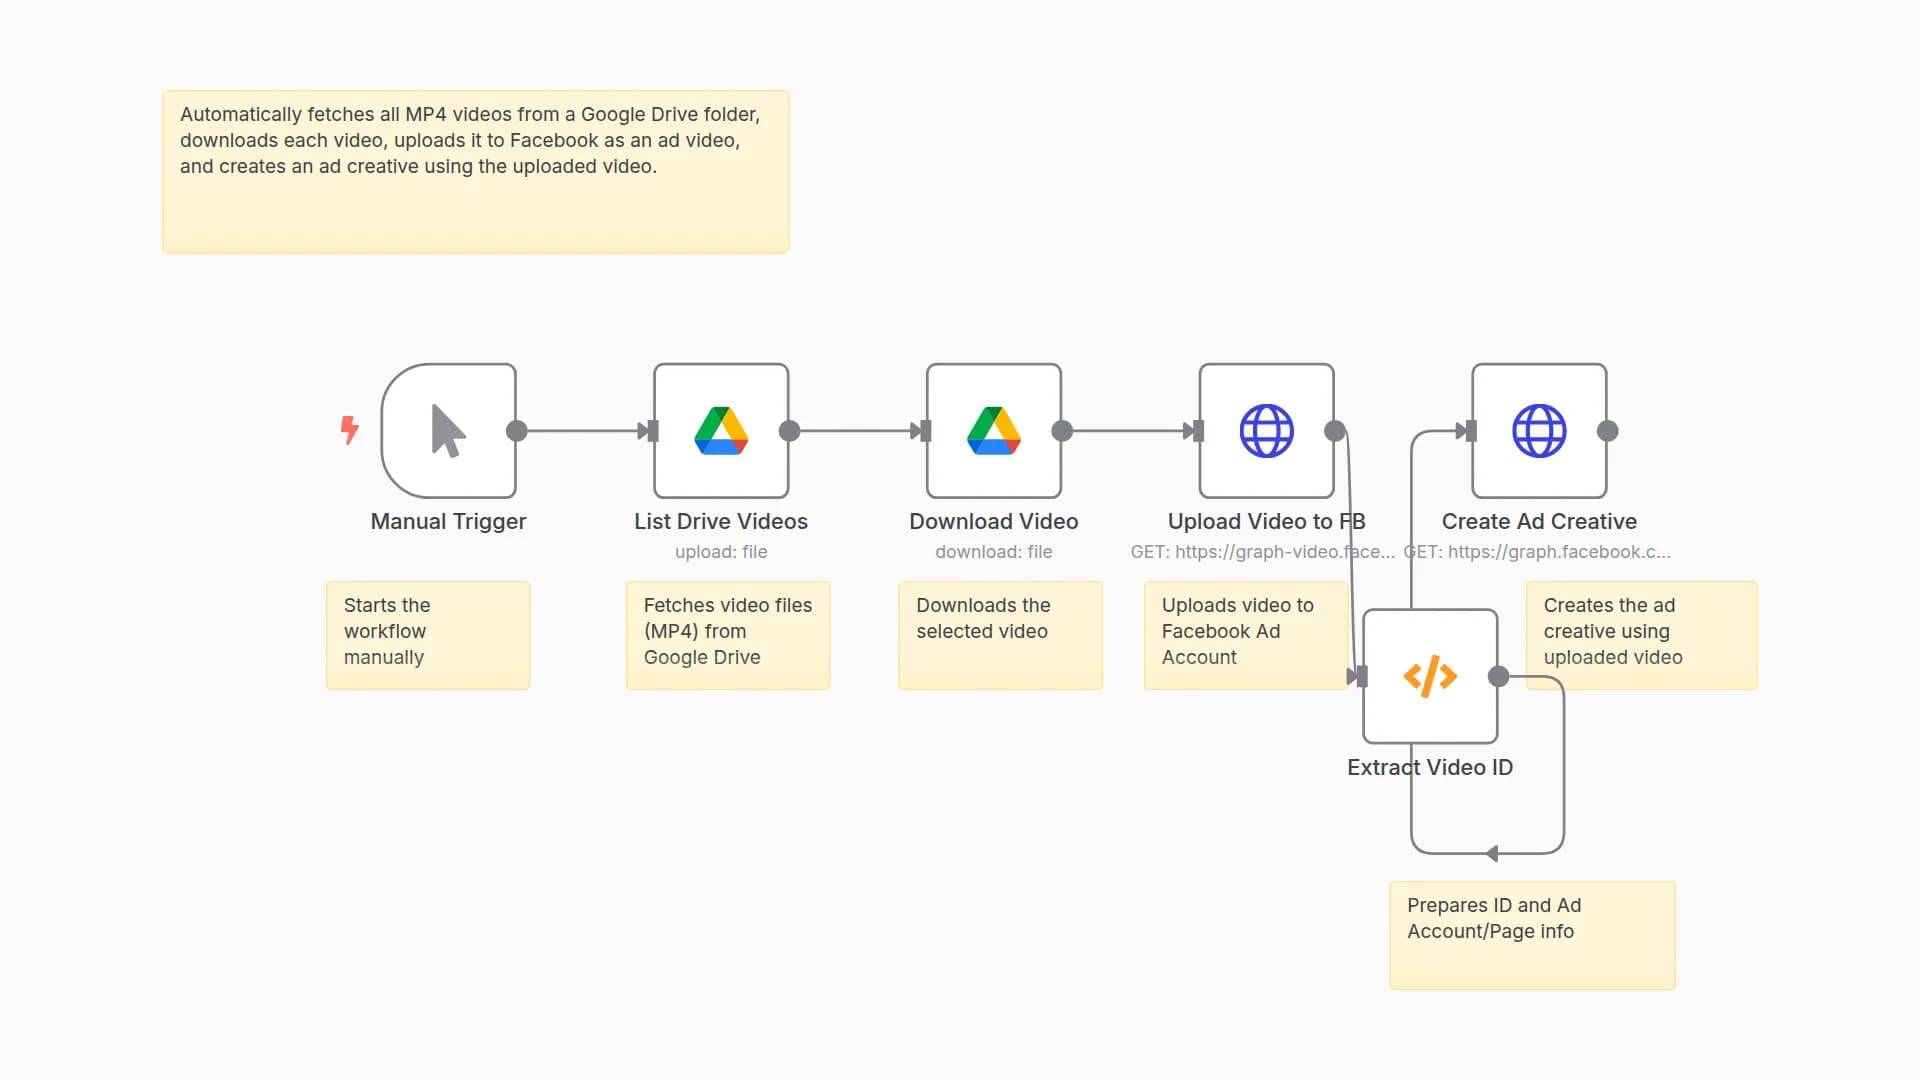Click the 'upload: file' subtitle text
Image resolution: width=1920 pixels, height=1080 pixels.
721,552
